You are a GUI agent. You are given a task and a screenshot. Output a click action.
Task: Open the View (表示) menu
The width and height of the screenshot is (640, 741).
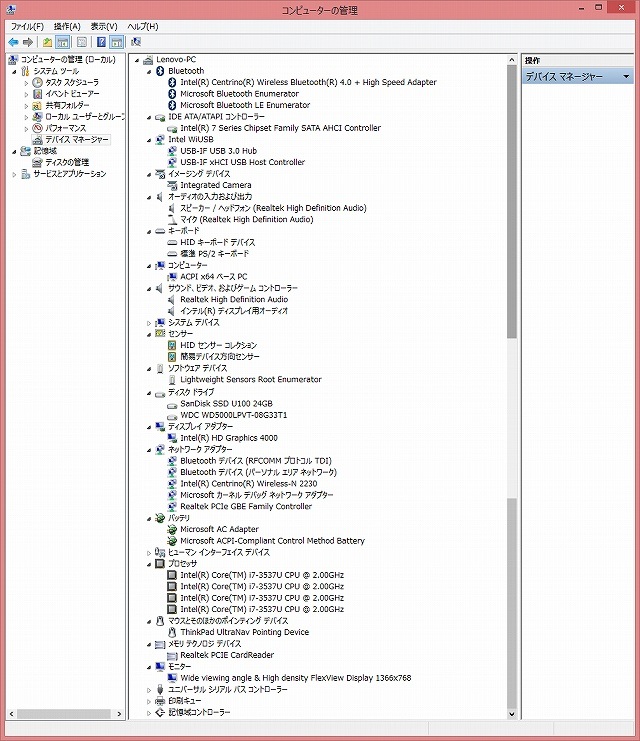pos(104,26)
